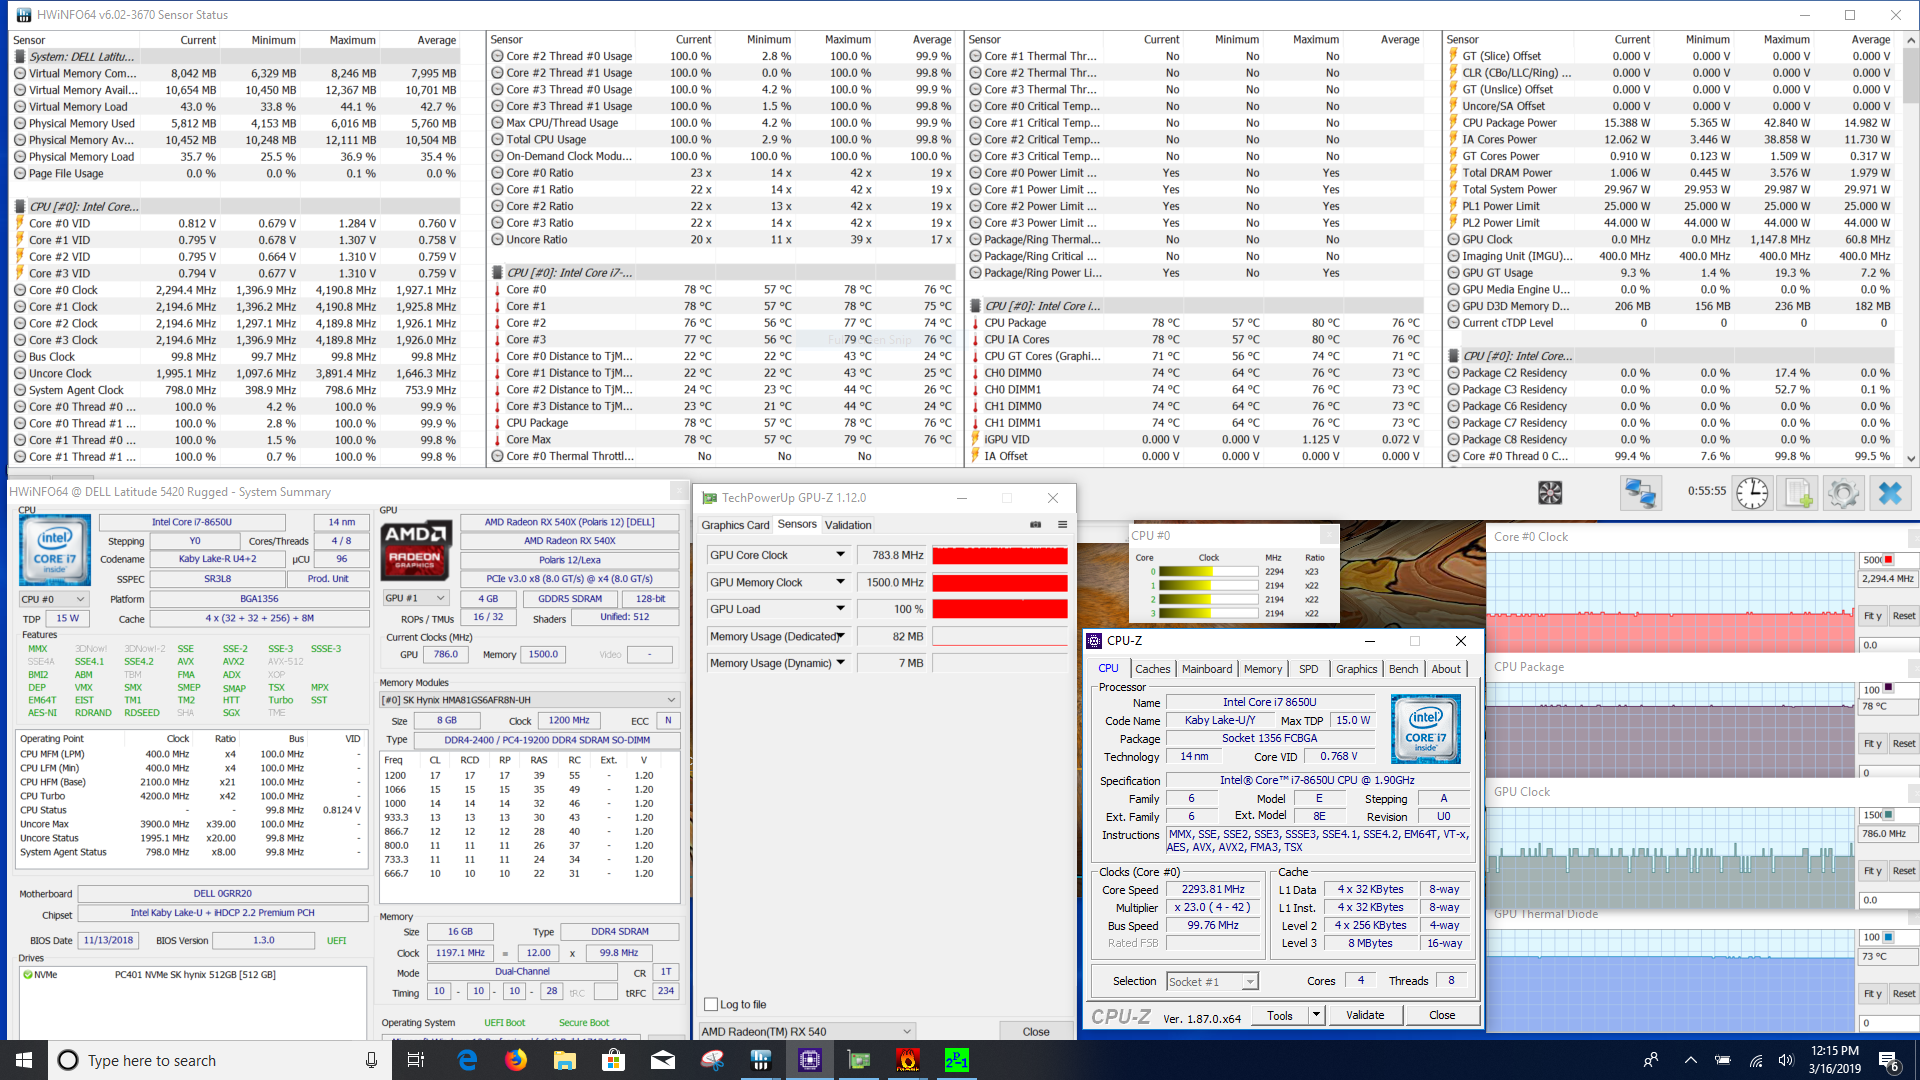Screen dimensions: 1920x1080
Task: Open the CPU-Z Bench tab
Action: [1403, 669]
